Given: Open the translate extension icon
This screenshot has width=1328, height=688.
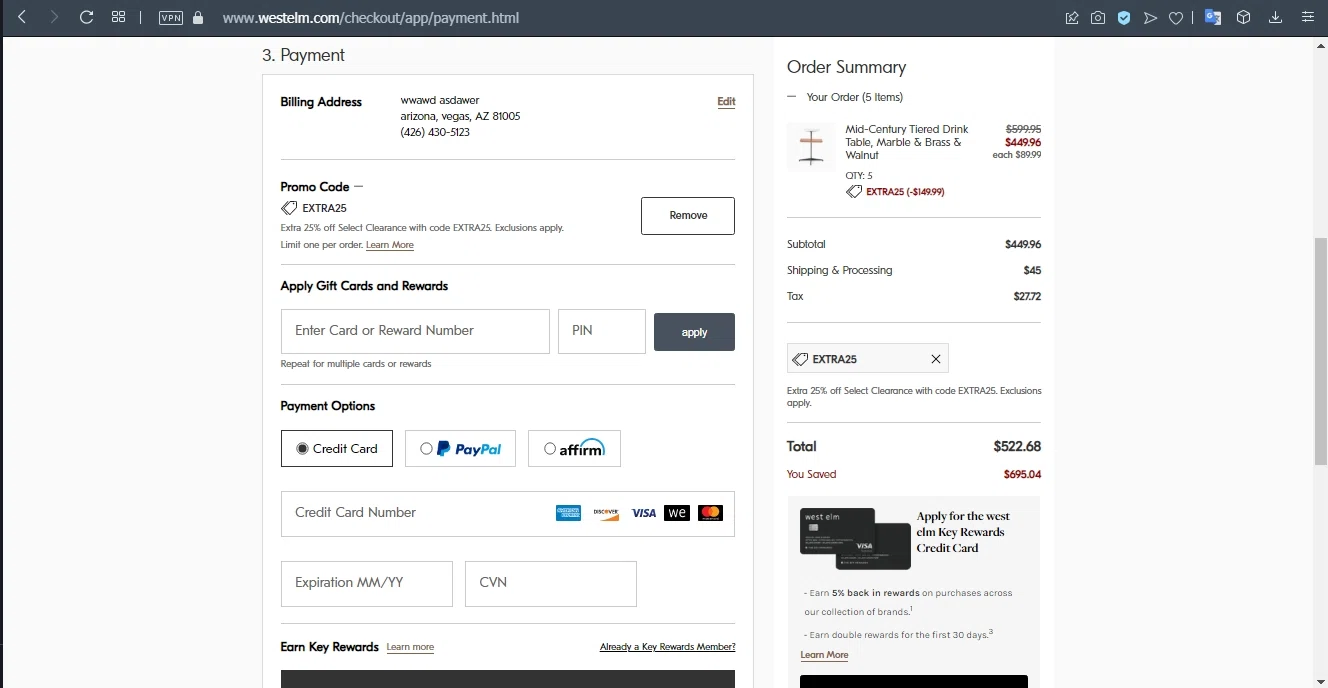Looking at the screenshot, I should (1213, 17).
